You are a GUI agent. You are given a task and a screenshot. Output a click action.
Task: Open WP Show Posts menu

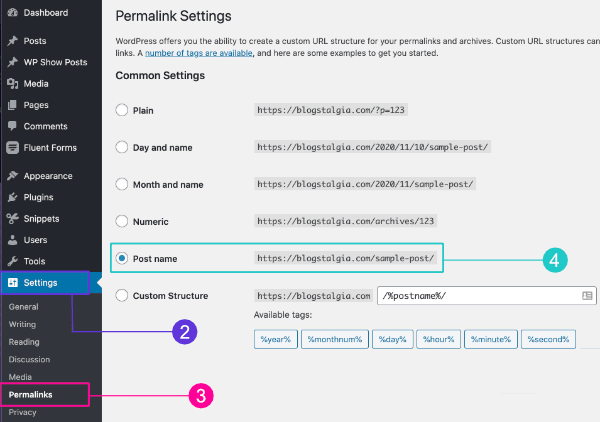coord(55,62)
